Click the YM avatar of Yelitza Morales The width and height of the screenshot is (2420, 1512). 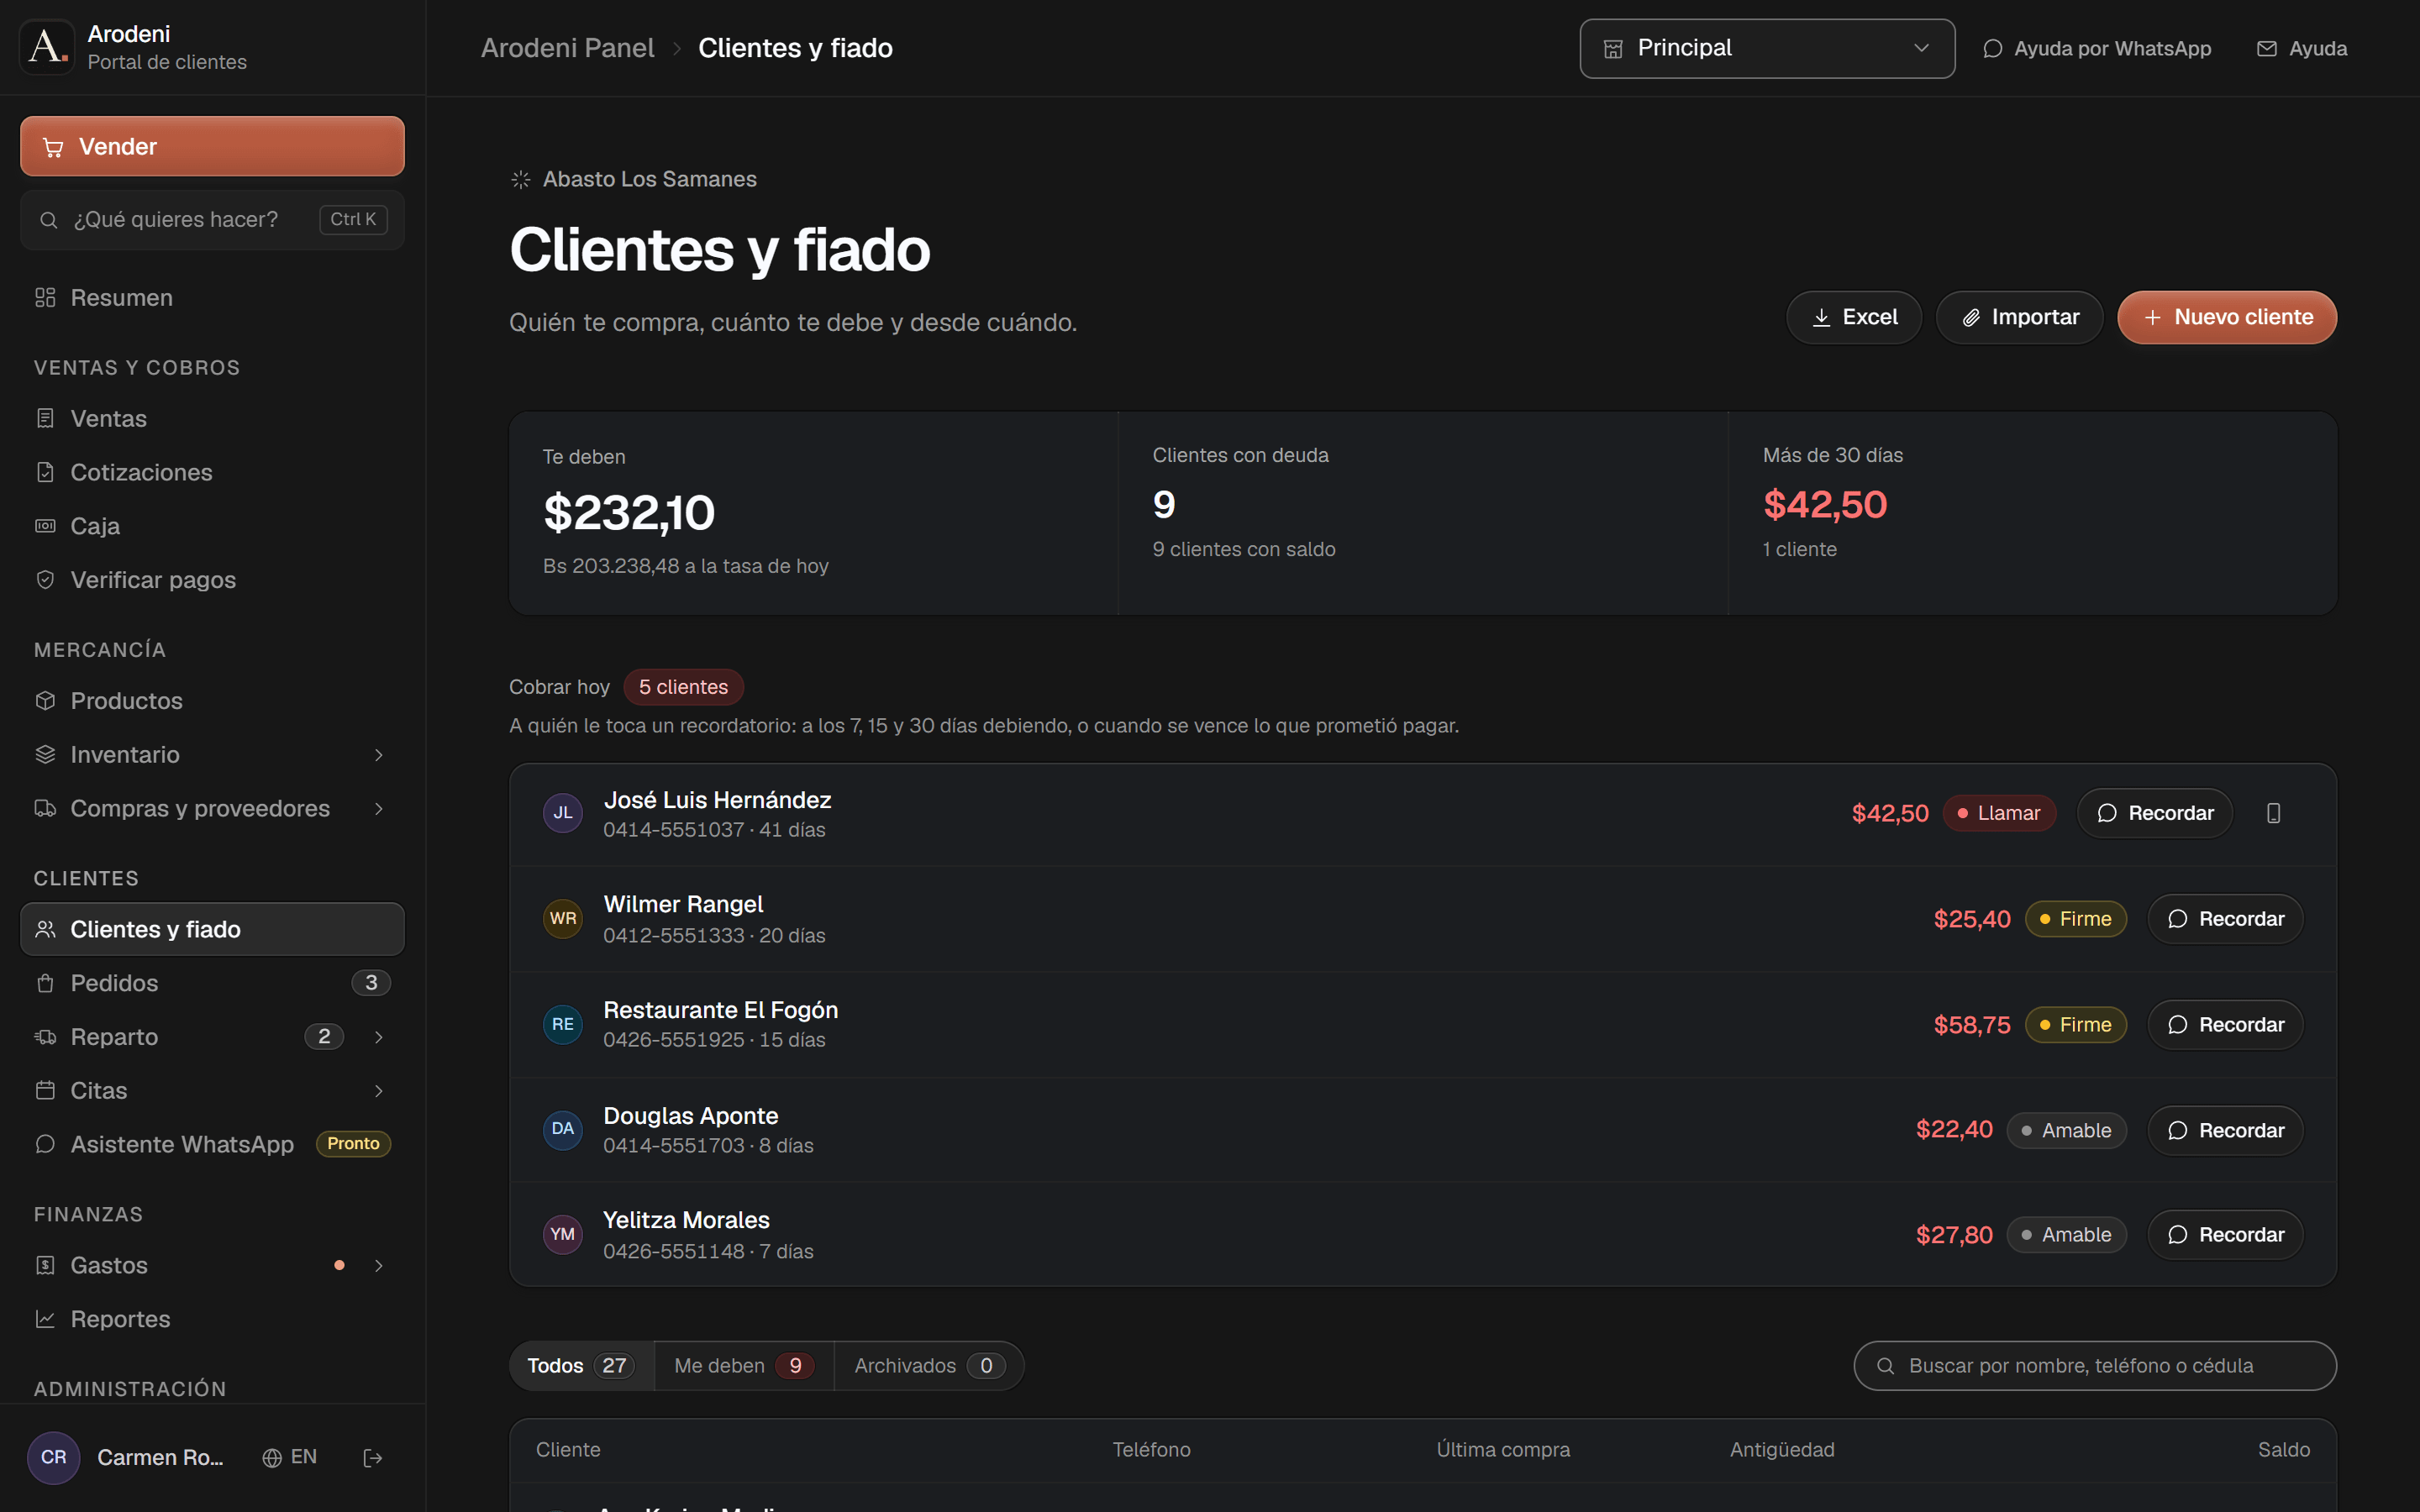point(563,1234)
